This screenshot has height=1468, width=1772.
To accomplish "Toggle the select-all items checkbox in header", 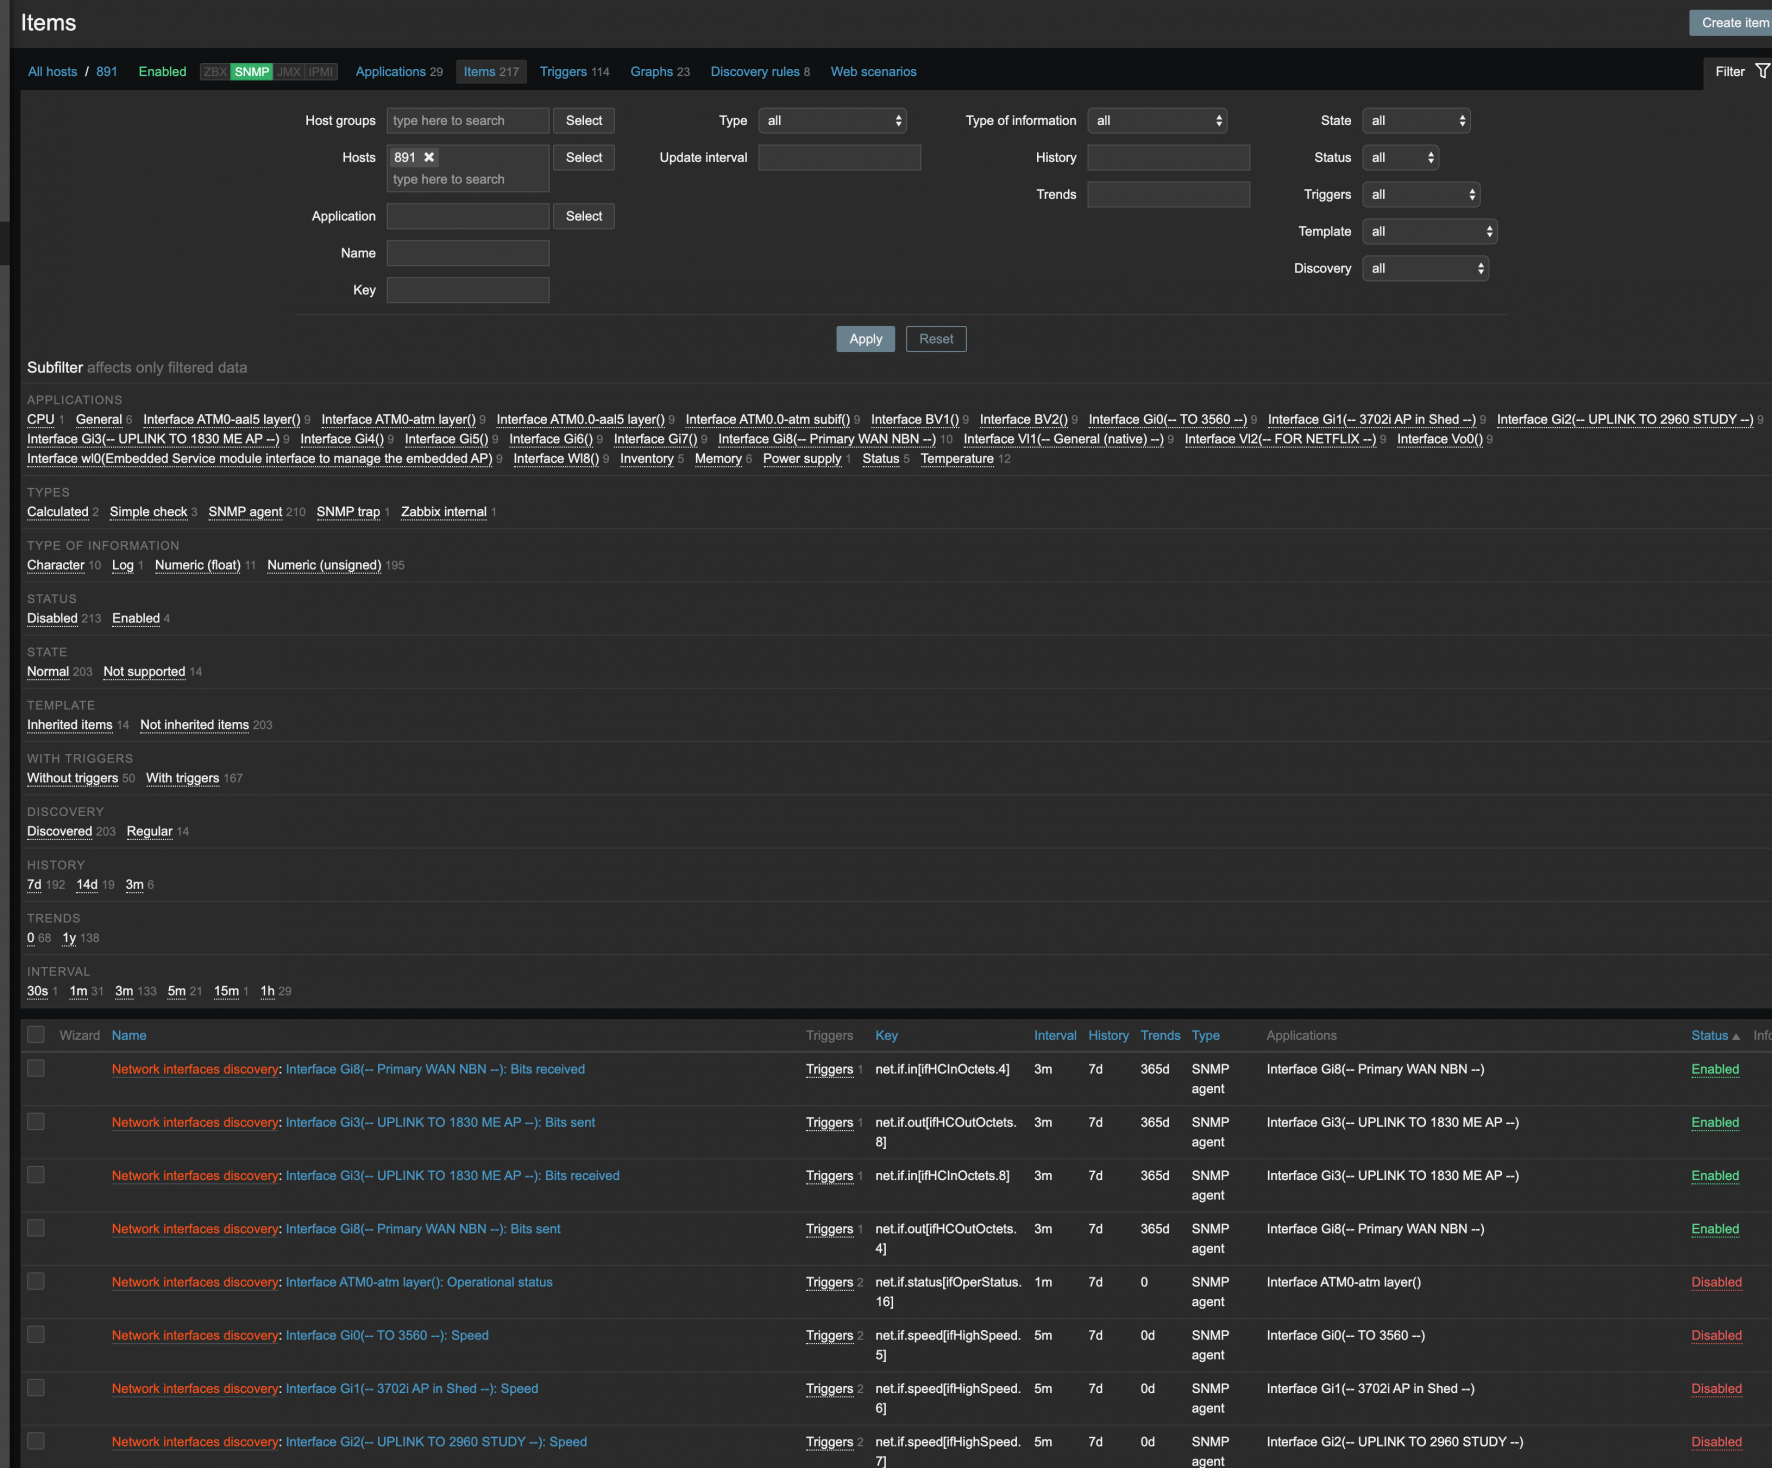I will [x=36, y=1035].
